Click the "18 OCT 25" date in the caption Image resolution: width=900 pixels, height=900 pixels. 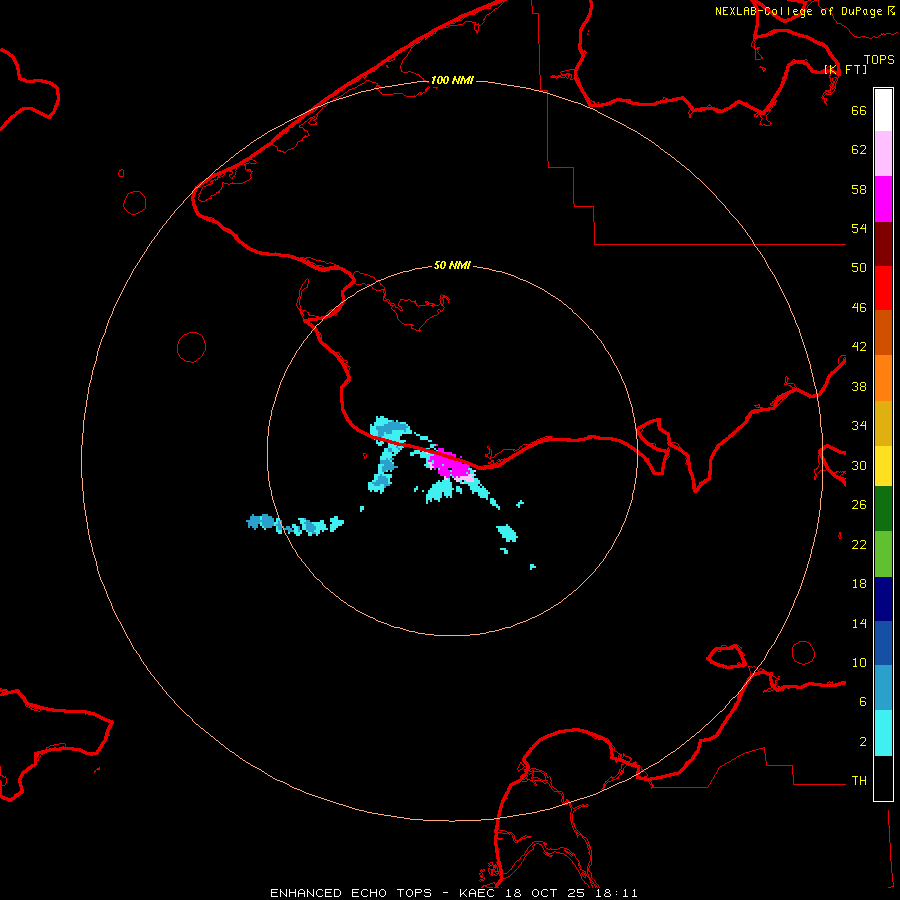click(x=544, y=893)
